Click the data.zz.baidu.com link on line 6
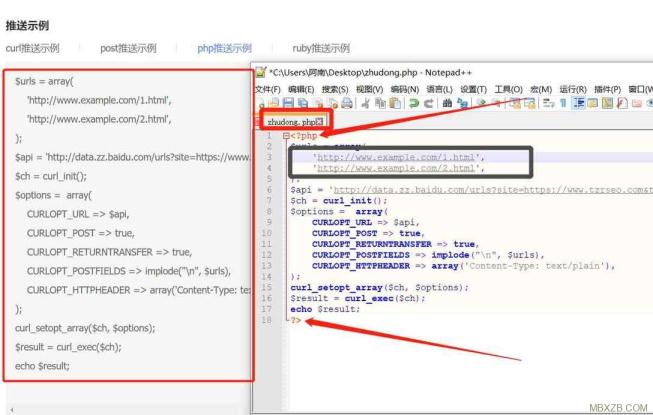The height and width of the screenshot is (415, 653). click(x=493, y=190)
